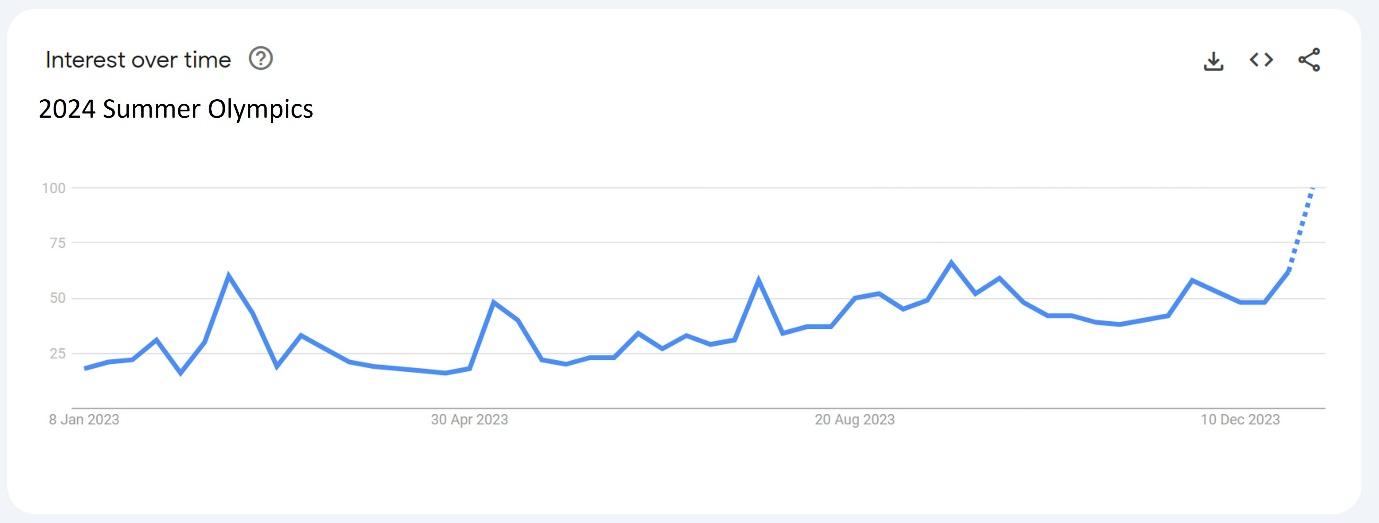Click the 25 y-axis label
1379x523 pixels.
point(57,353)
